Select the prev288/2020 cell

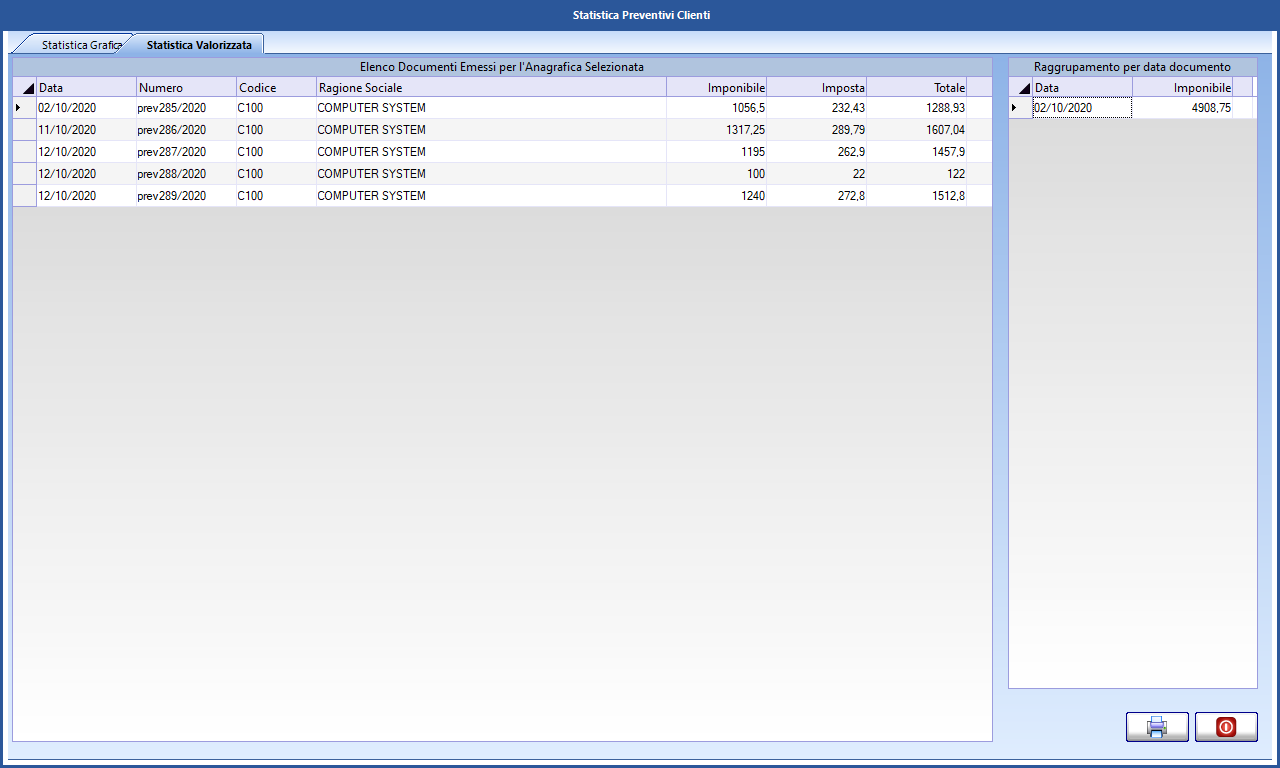(187, 174)
